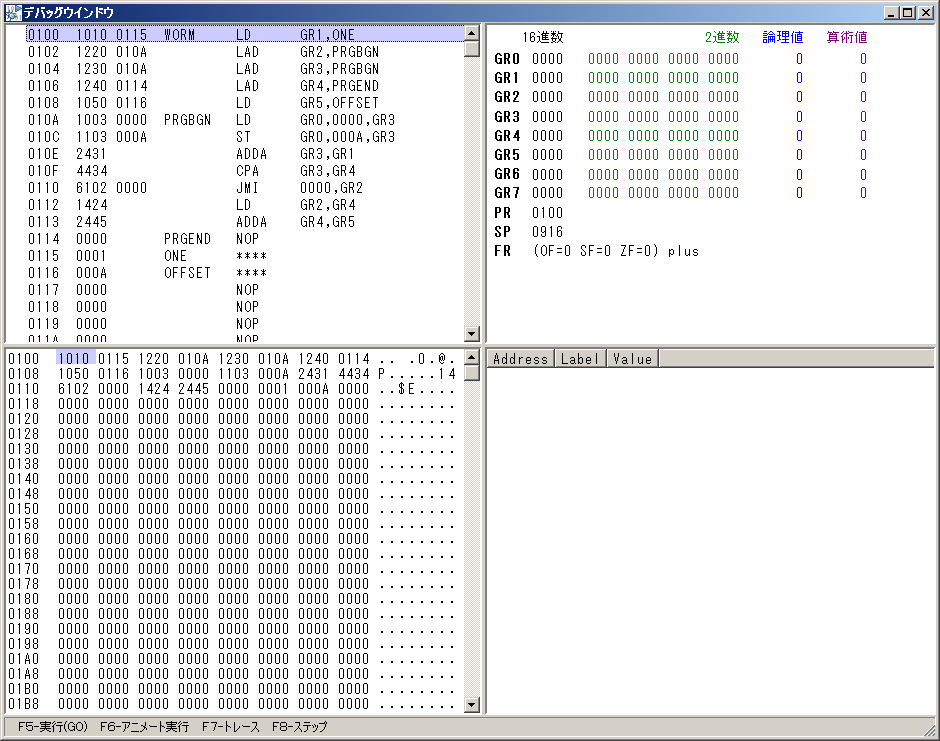Image resolution: width=940 pixels, height=741 pixels.
Task: Click GR5 register label
Action: (507, 155)
